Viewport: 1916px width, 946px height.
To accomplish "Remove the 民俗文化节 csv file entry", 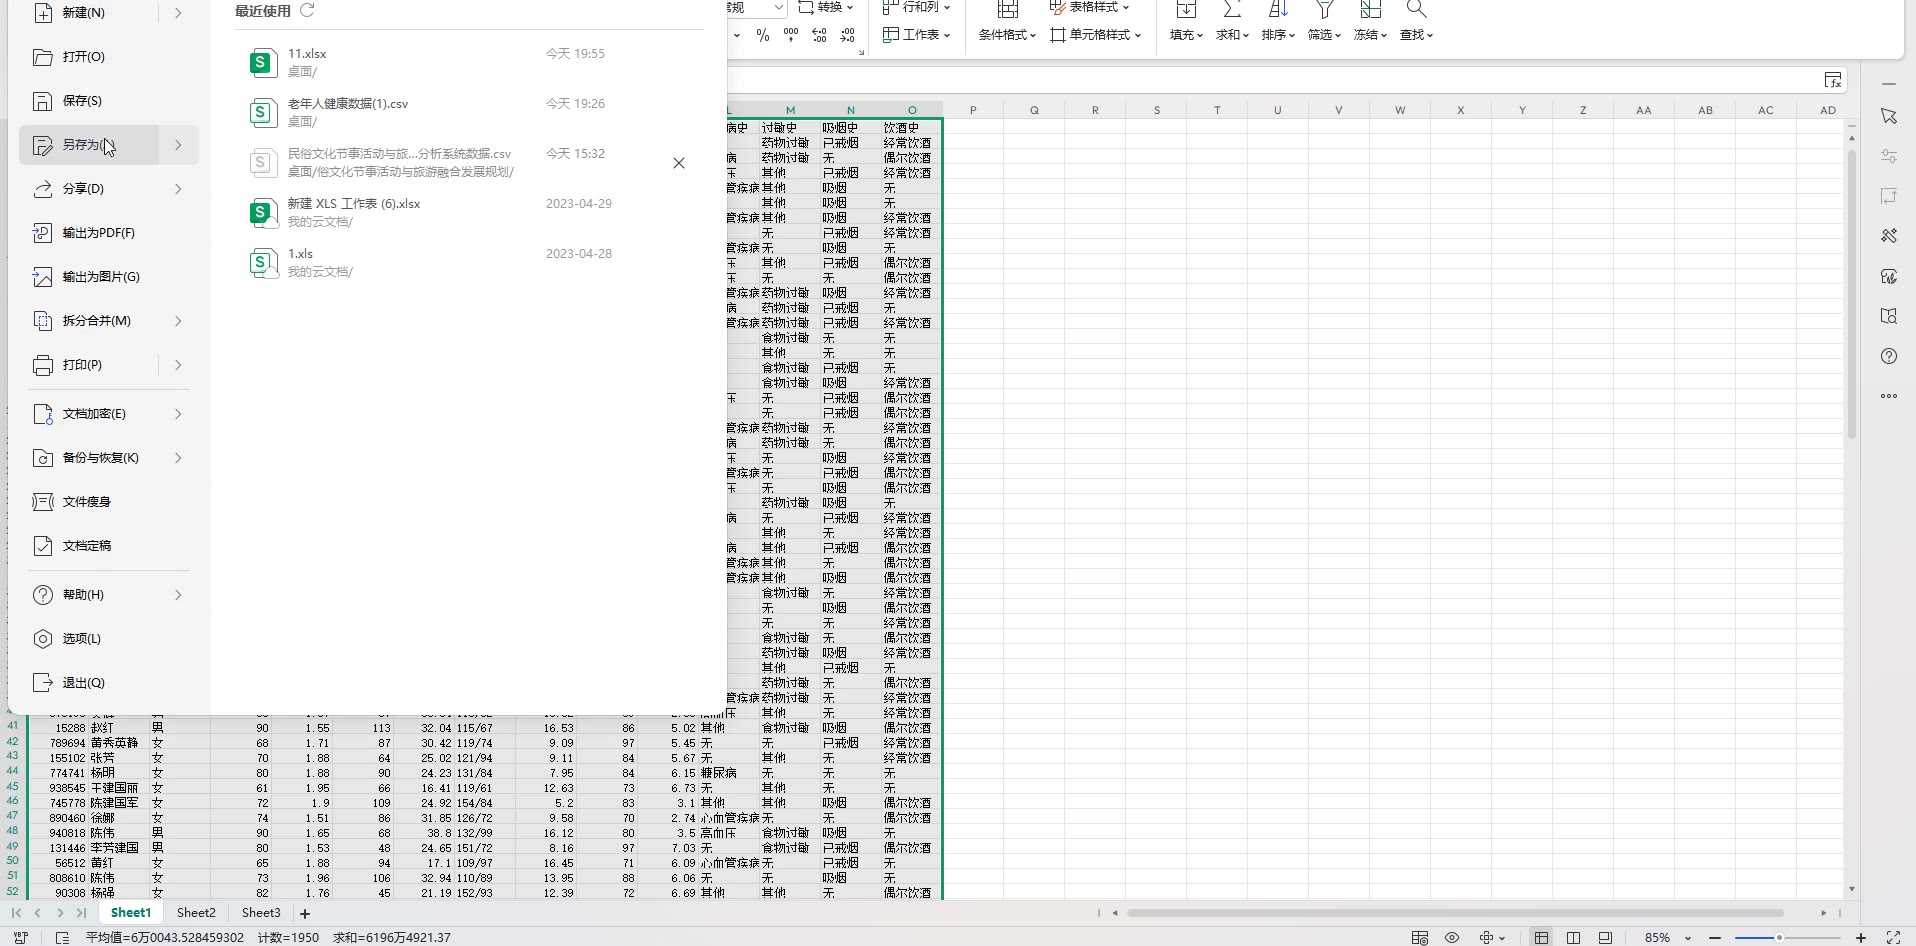I will 679,163.
